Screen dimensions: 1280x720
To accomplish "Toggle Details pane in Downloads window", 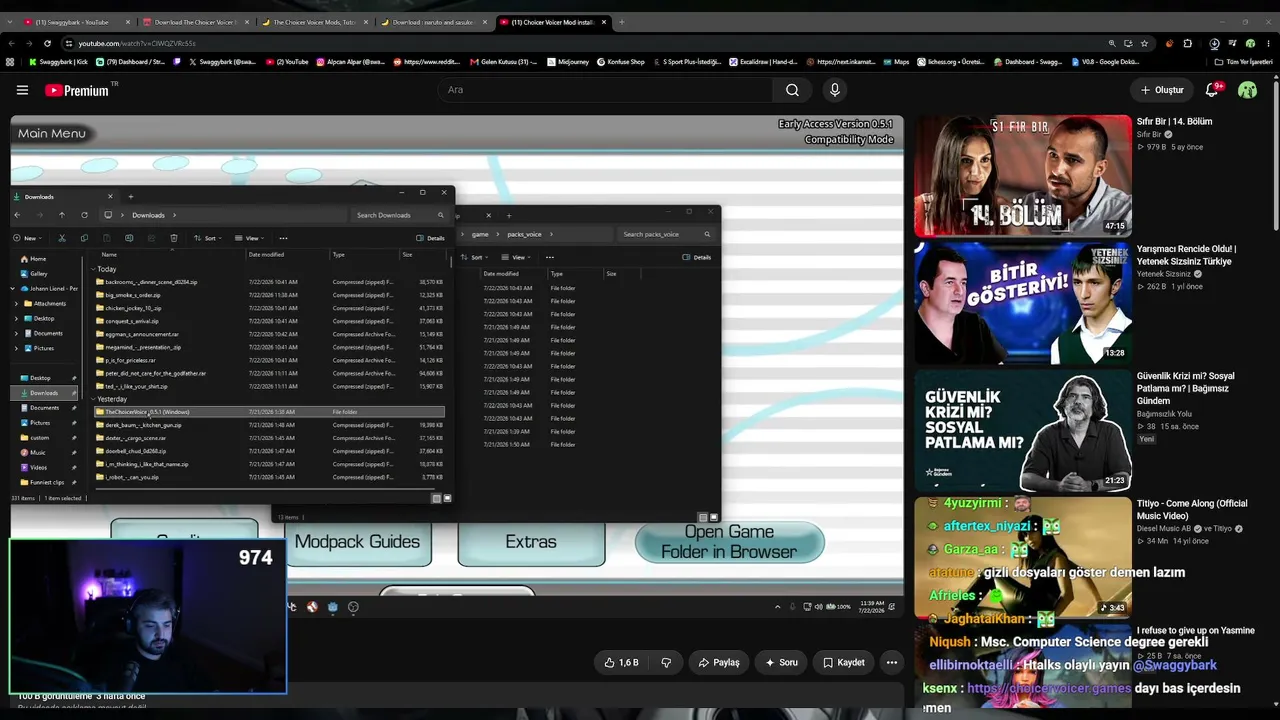I will point(430,238).
